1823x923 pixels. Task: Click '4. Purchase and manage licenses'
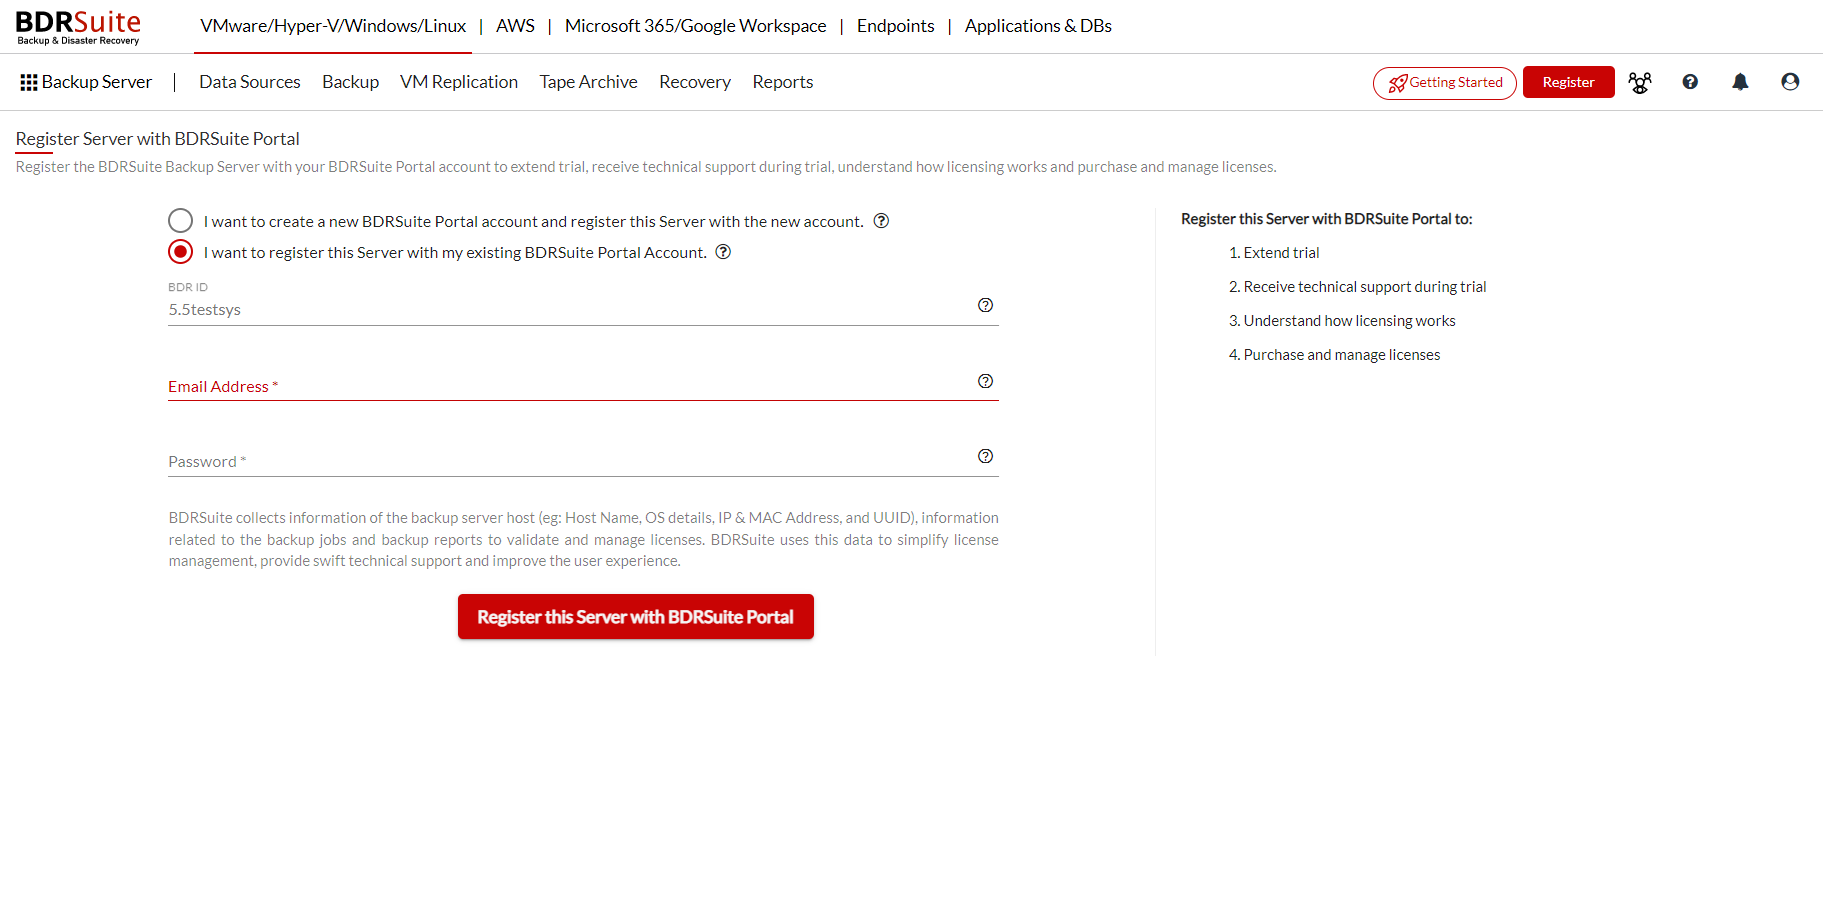pos(1334,355)
